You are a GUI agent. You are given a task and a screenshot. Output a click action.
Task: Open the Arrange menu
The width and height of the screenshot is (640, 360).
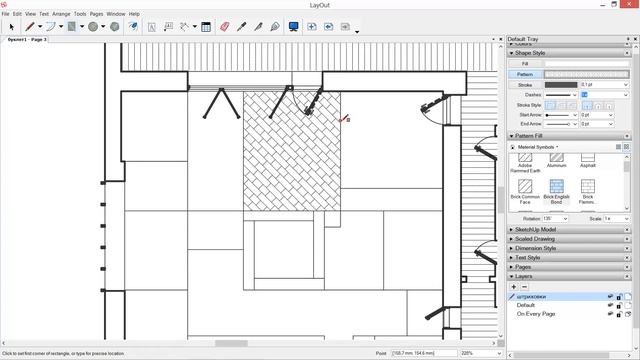click(61, 14)
